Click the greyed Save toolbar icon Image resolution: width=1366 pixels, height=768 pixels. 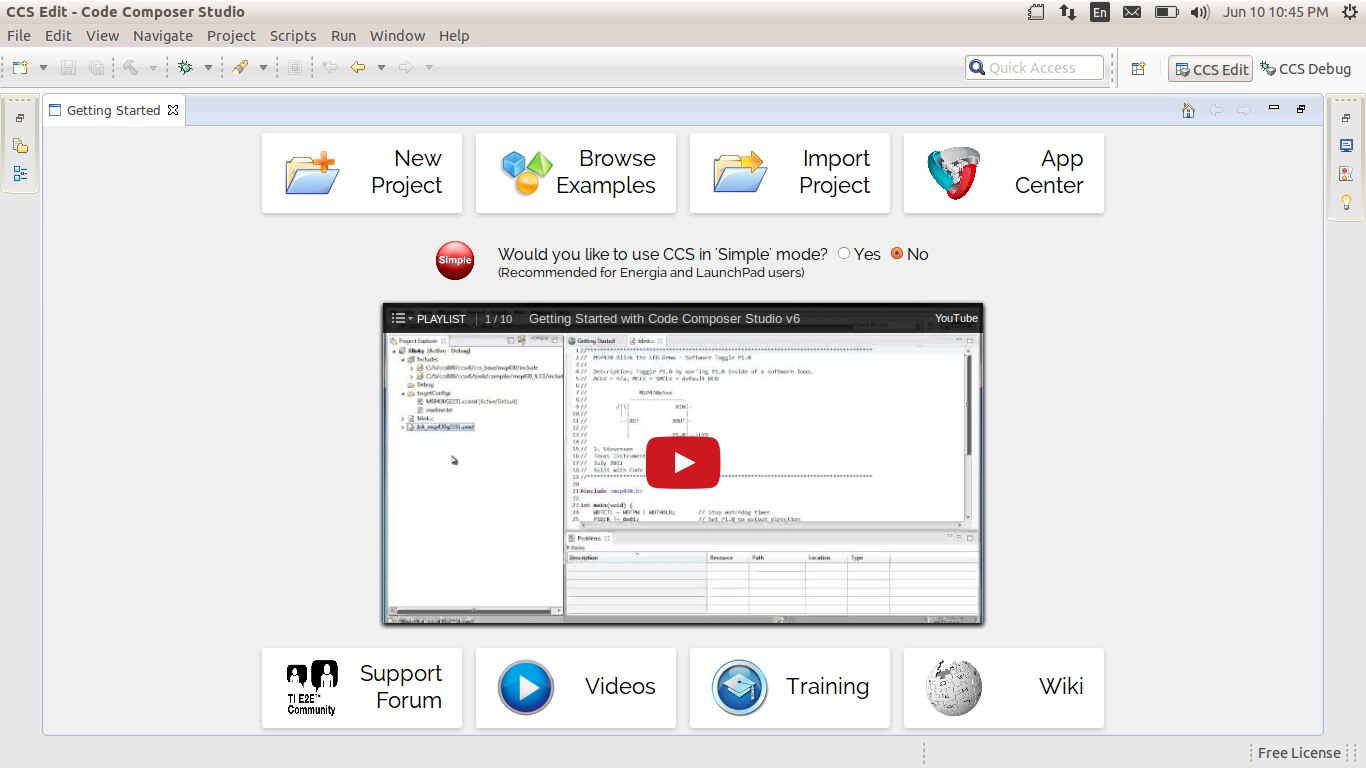(x=69, y=68)
